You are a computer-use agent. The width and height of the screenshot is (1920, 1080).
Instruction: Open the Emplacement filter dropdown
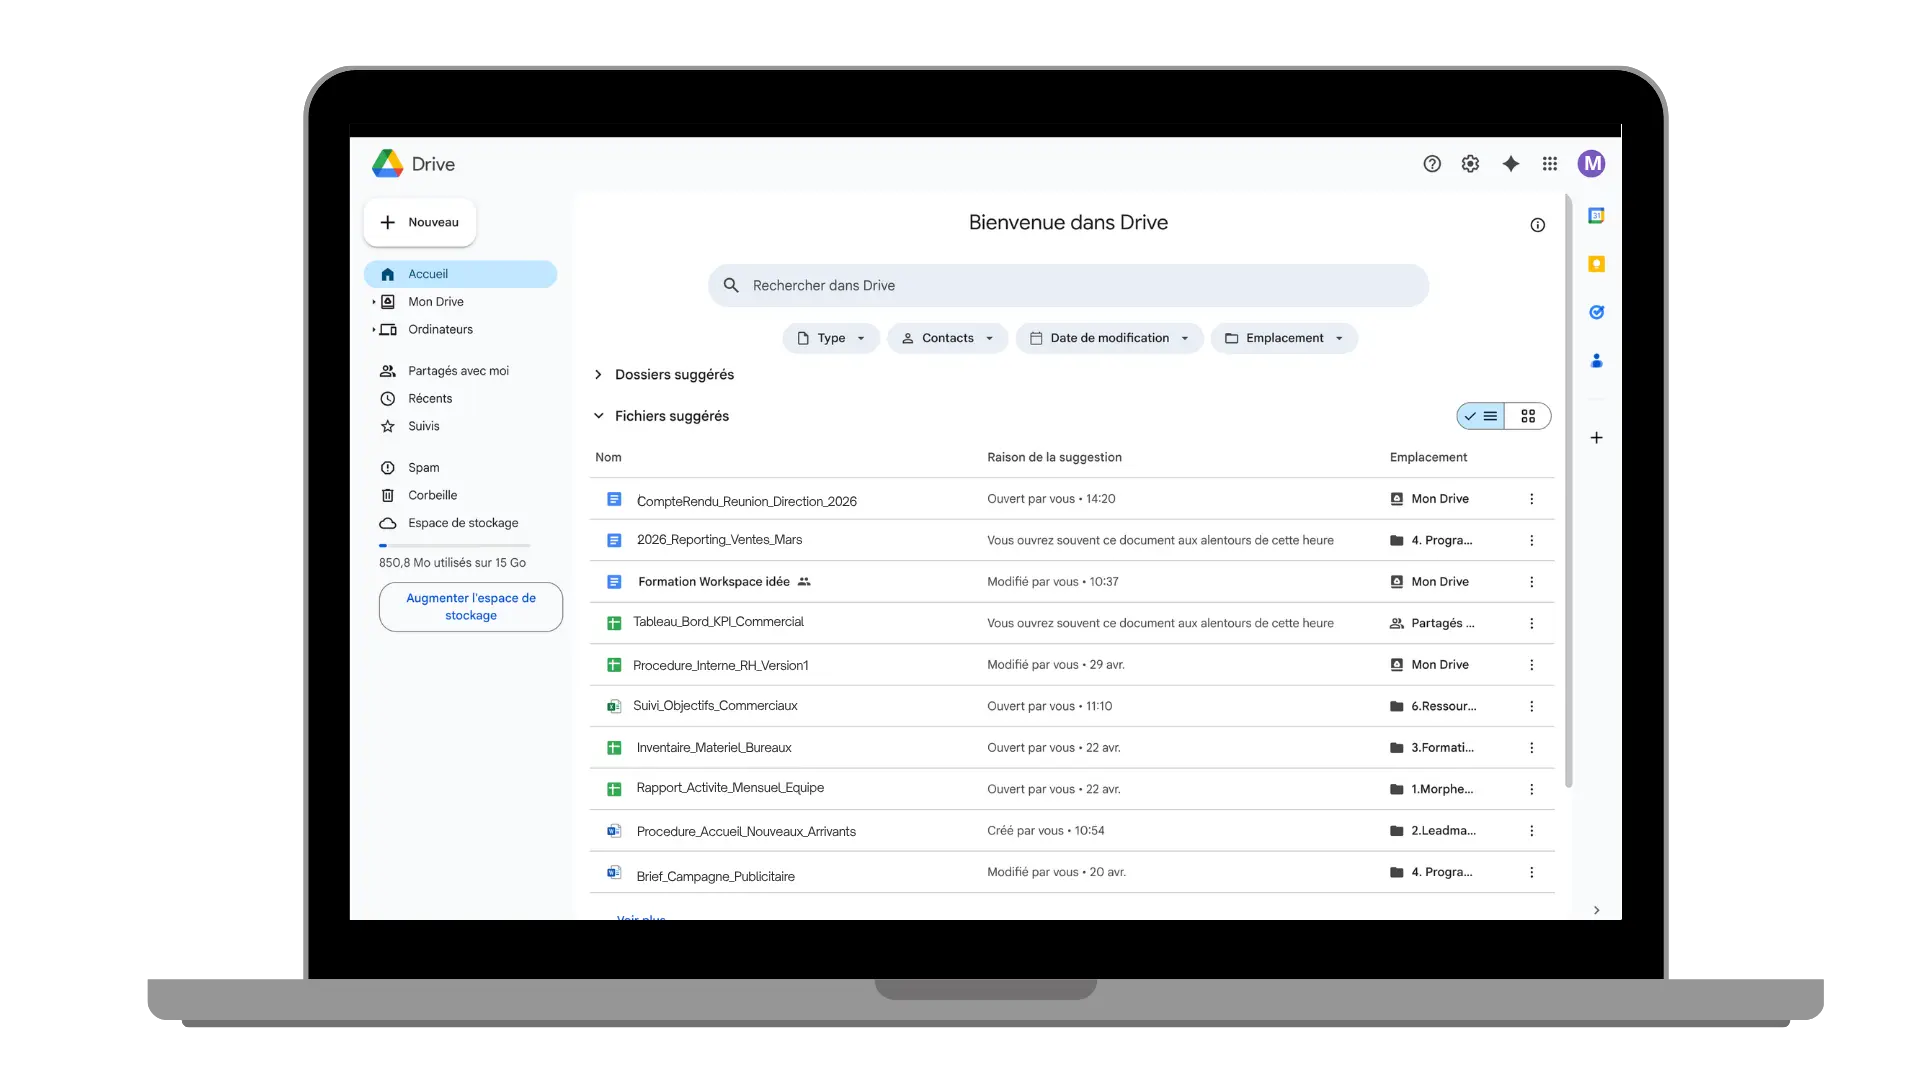pyautogui.click(x=1284, y=338)
